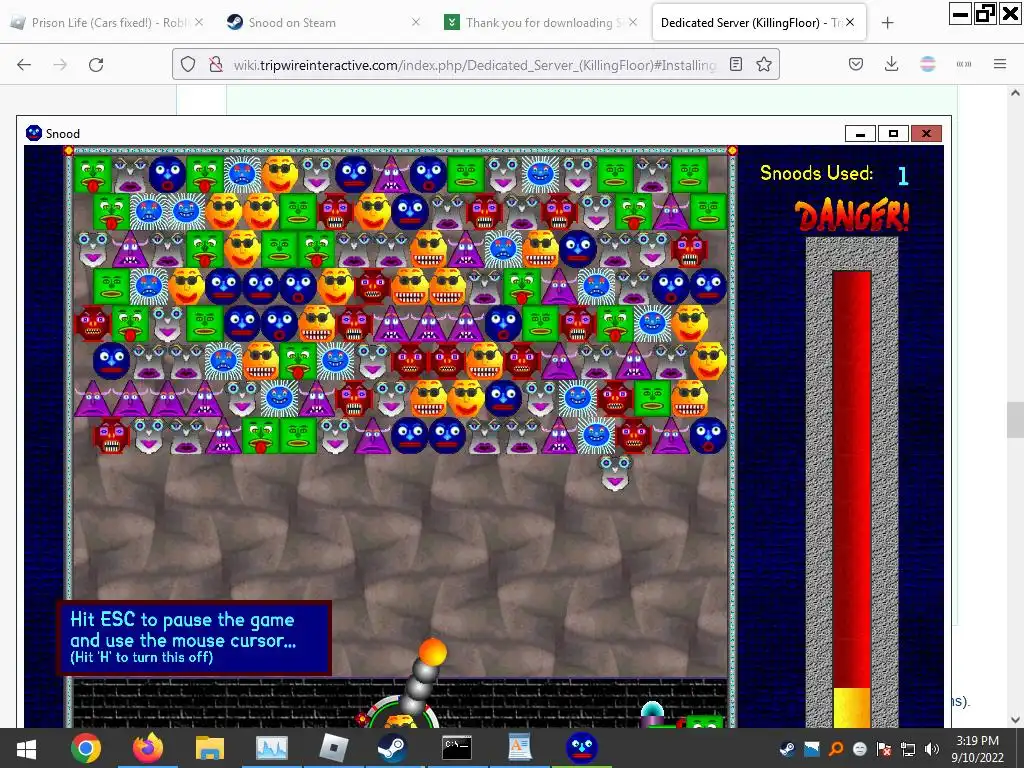
Task: Click the lone gray snood below the grid
Action: coord(615,473)
